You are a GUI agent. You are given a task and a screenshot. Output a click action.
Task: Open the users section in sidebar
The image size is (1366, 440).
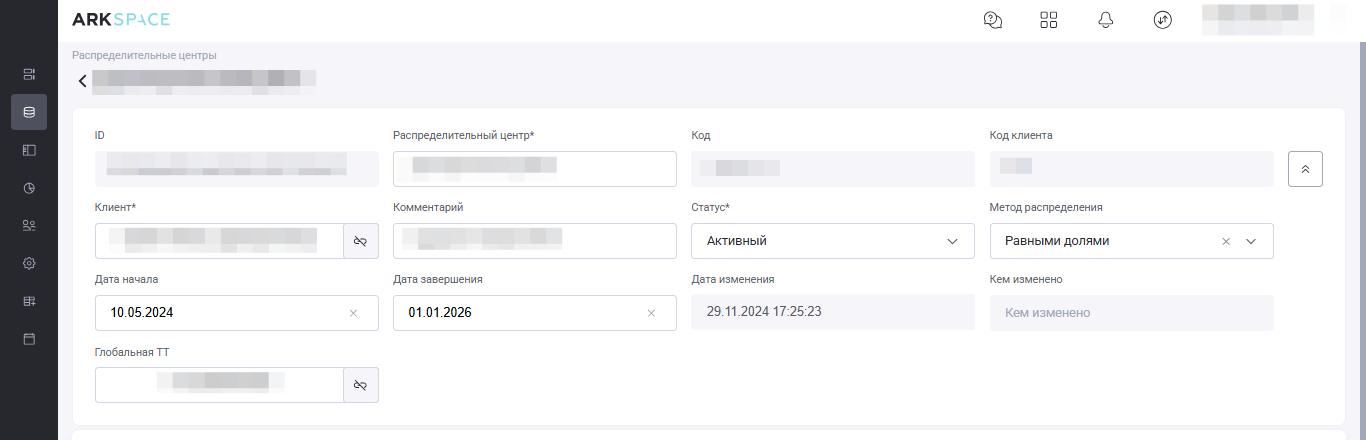[29, 226]
